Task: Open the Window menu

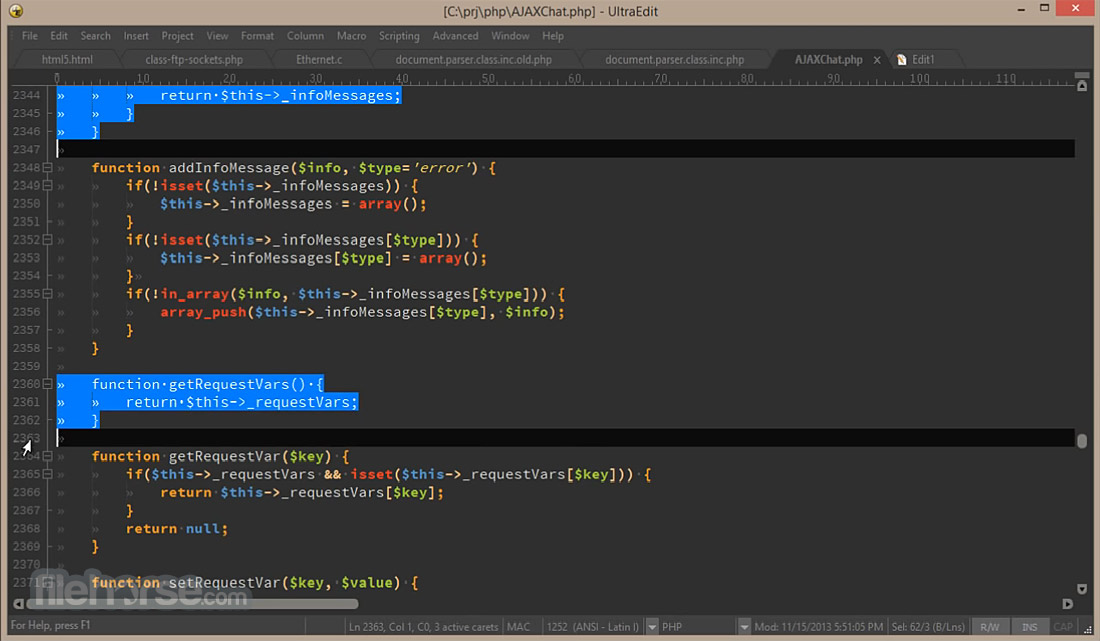Action: [510, 36]
